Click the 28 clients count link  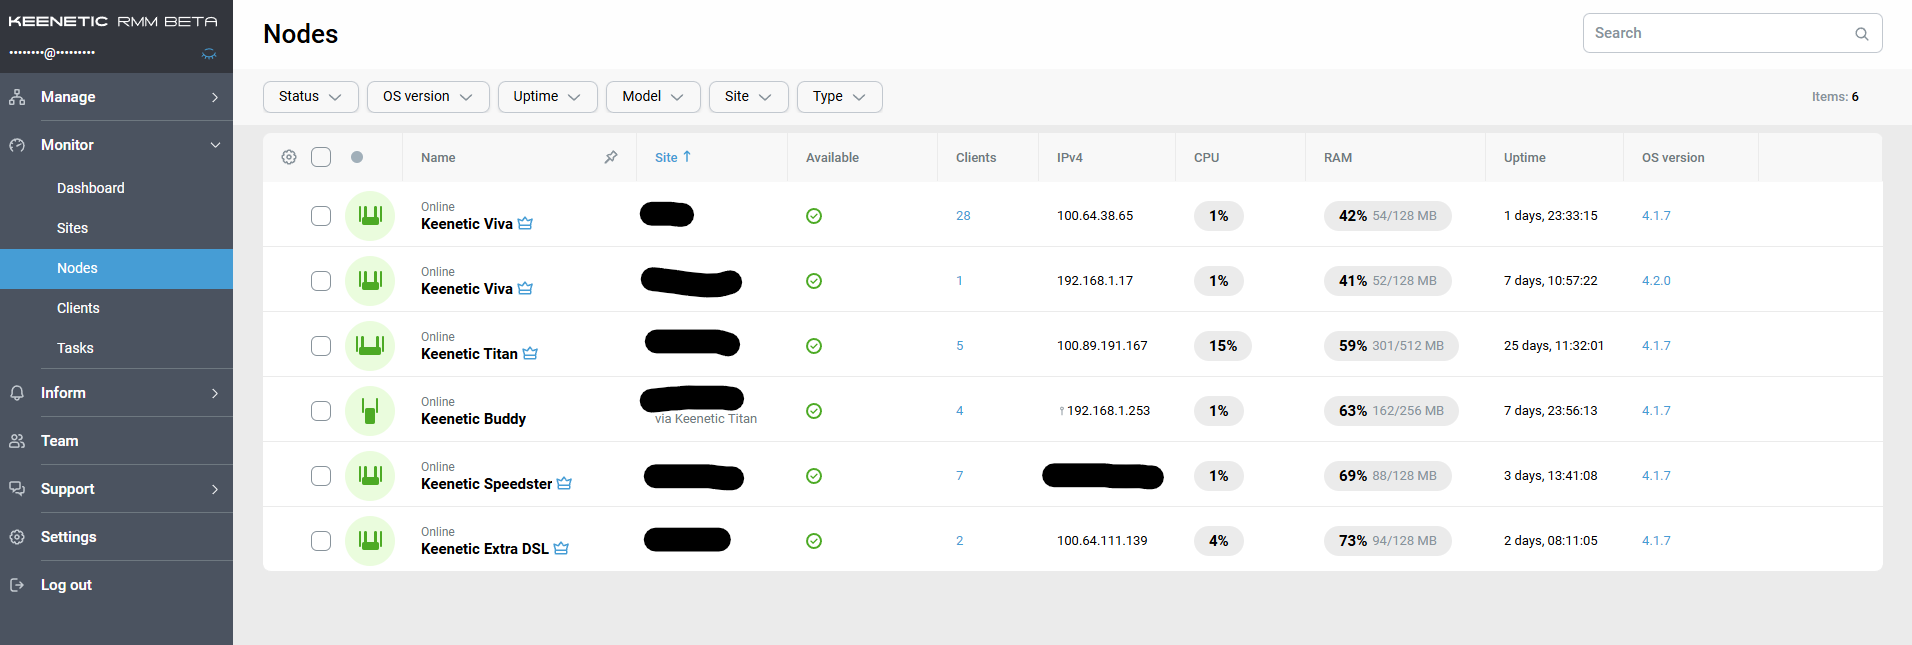963,216
